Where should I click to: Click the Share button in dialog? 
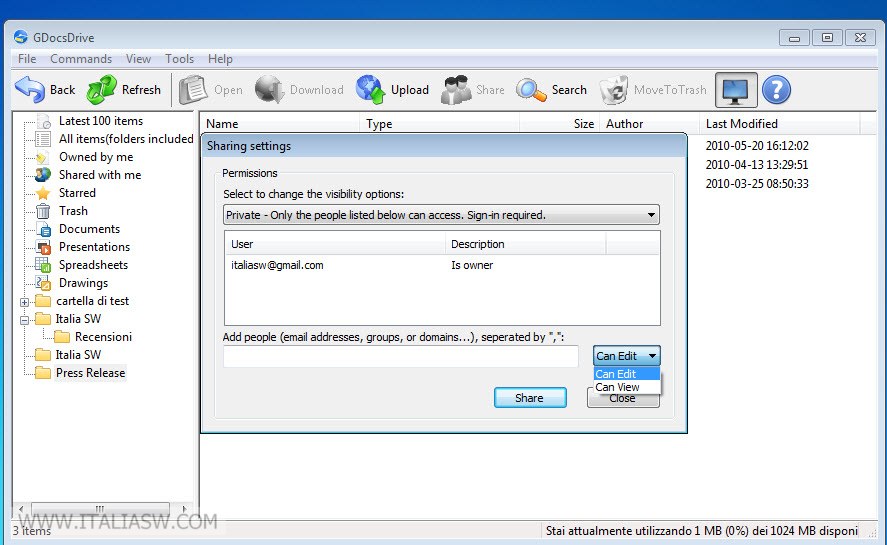pos(530,398)
